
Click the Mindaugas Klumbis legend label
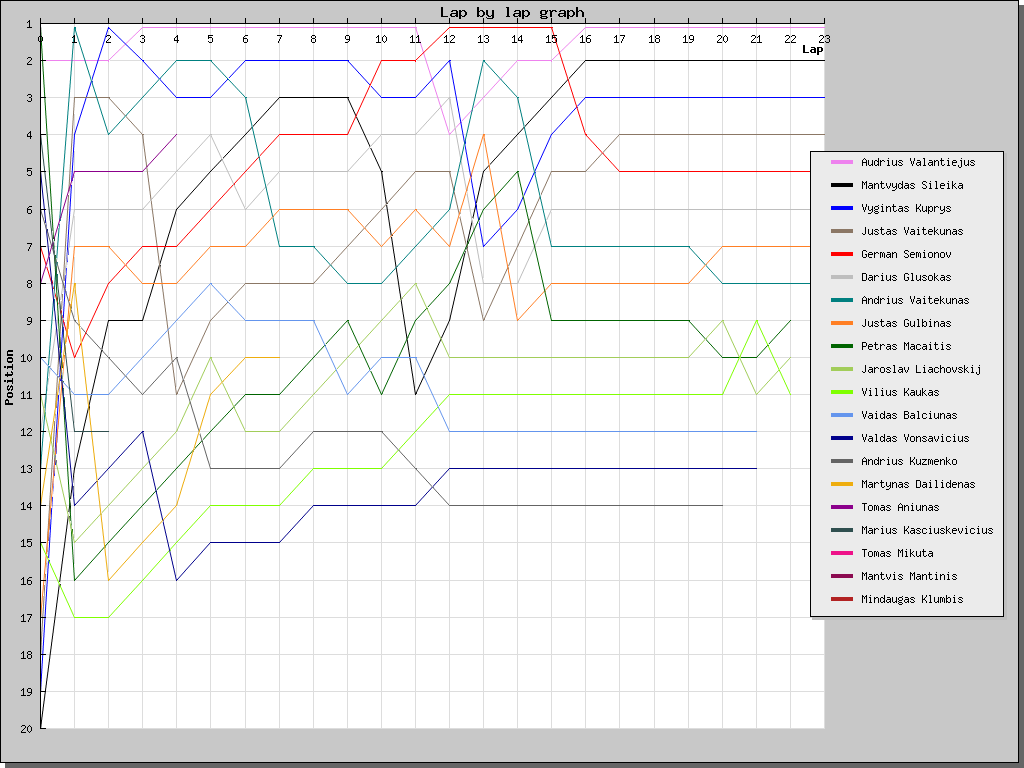click(x=912, y=599)
